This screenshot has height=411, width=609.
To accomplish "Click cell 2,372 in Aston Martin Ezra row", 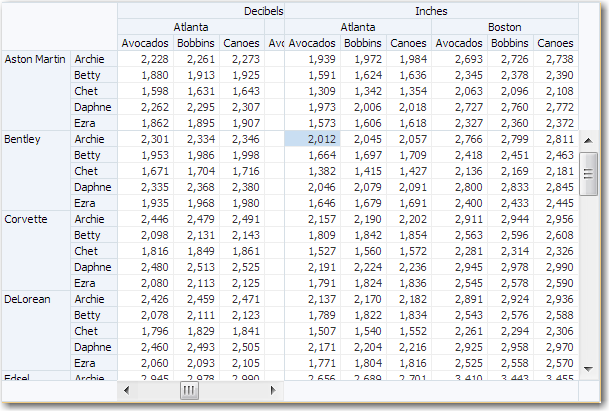I will (x=555, y=123).
